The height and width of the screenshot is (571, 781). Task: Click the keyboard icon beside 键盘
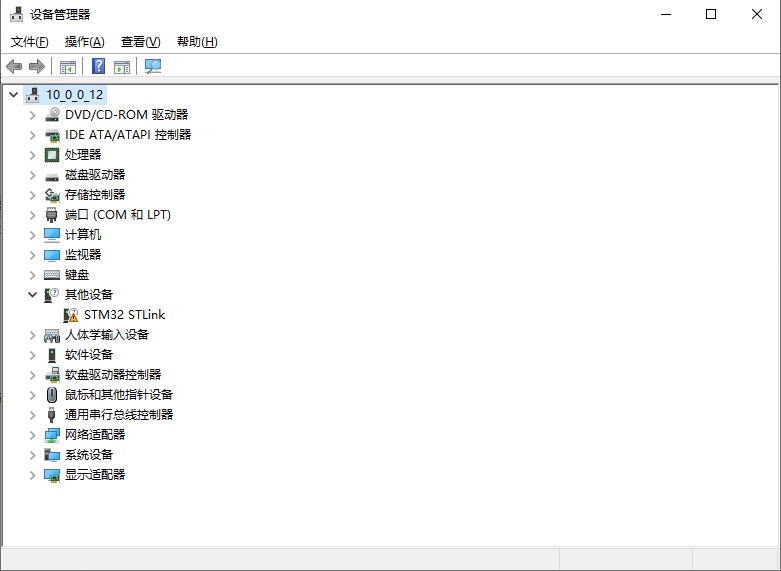(52, 275)
